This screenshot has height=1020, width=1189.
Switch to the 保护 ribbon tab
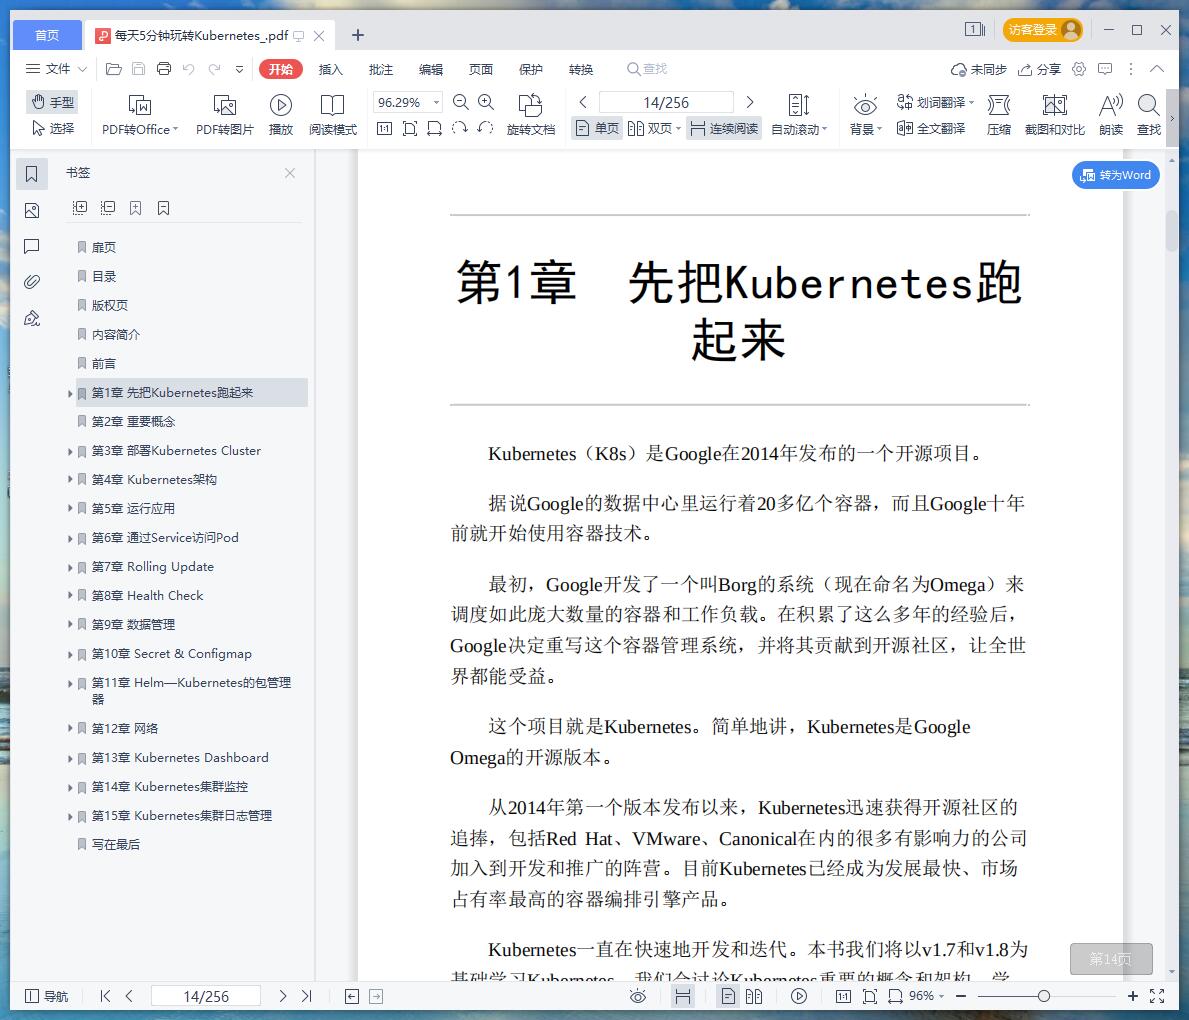[531, 69]
